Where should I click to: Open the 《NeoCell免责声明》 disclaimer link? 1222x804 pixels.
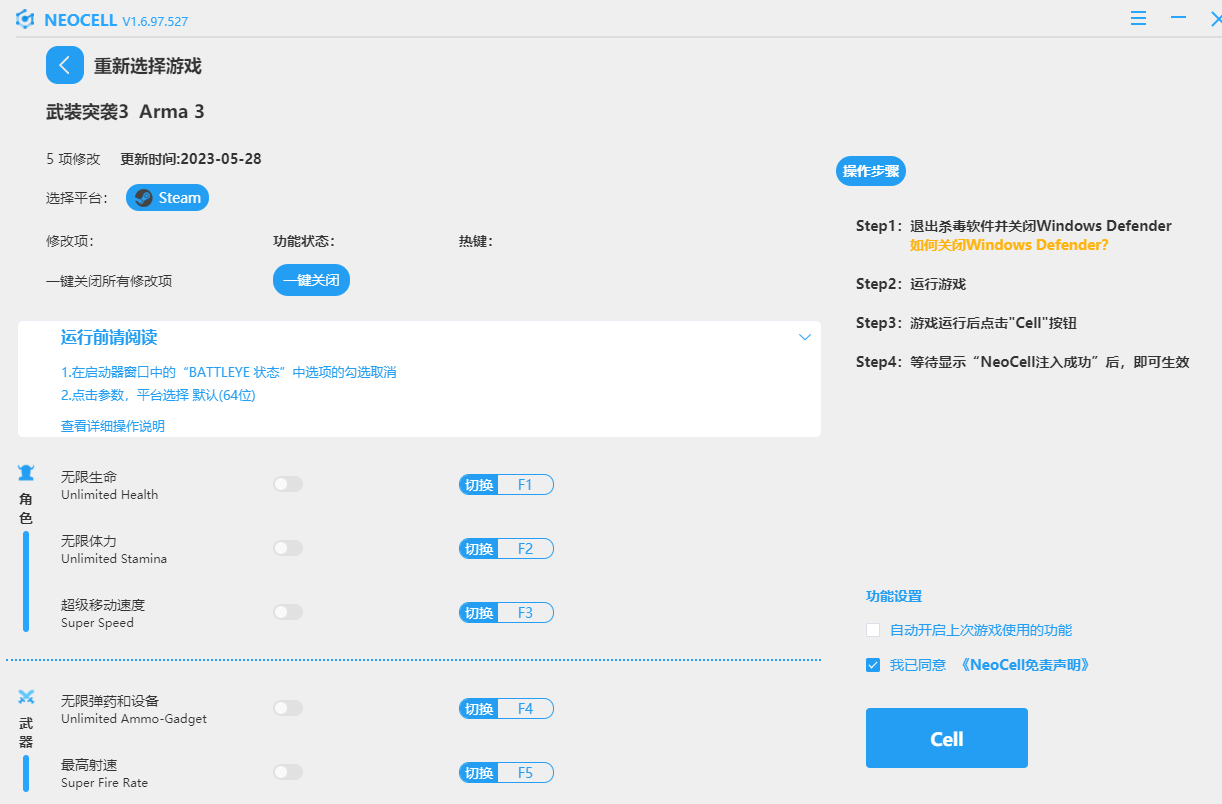pos(1025,665)
